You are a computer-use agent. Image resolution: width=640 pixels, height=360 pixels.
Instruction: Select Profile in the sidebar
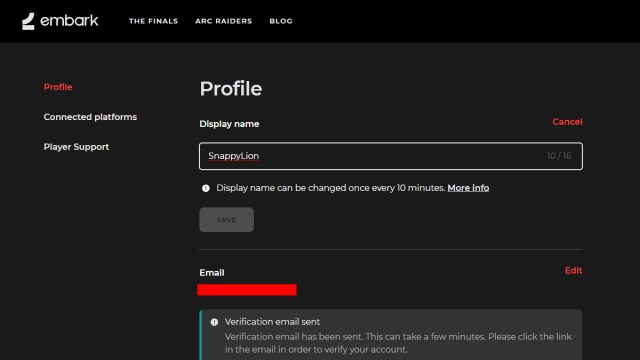click(58, 87)
